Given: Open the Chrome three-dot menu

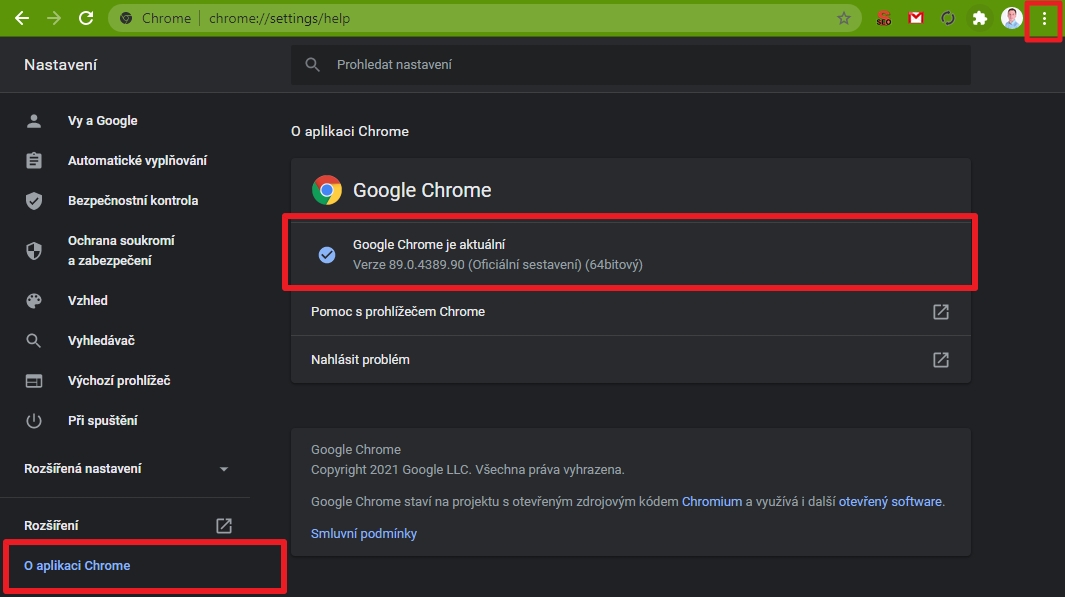Looking at the screenshot, I should [x=1044, y=19].
